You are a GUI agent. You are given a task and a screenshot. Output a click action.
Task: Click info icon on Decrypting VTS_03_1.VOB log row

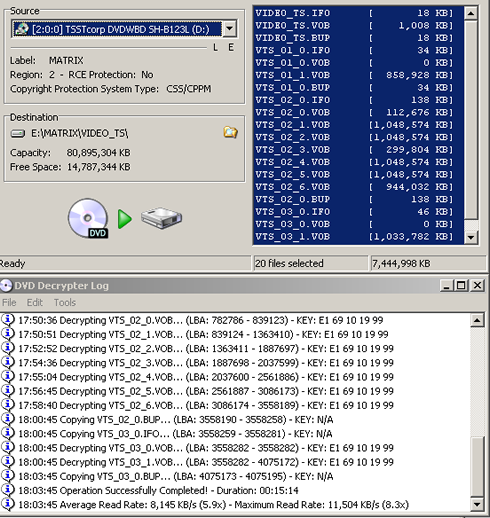pyautogui.click(x=8, y=462)
